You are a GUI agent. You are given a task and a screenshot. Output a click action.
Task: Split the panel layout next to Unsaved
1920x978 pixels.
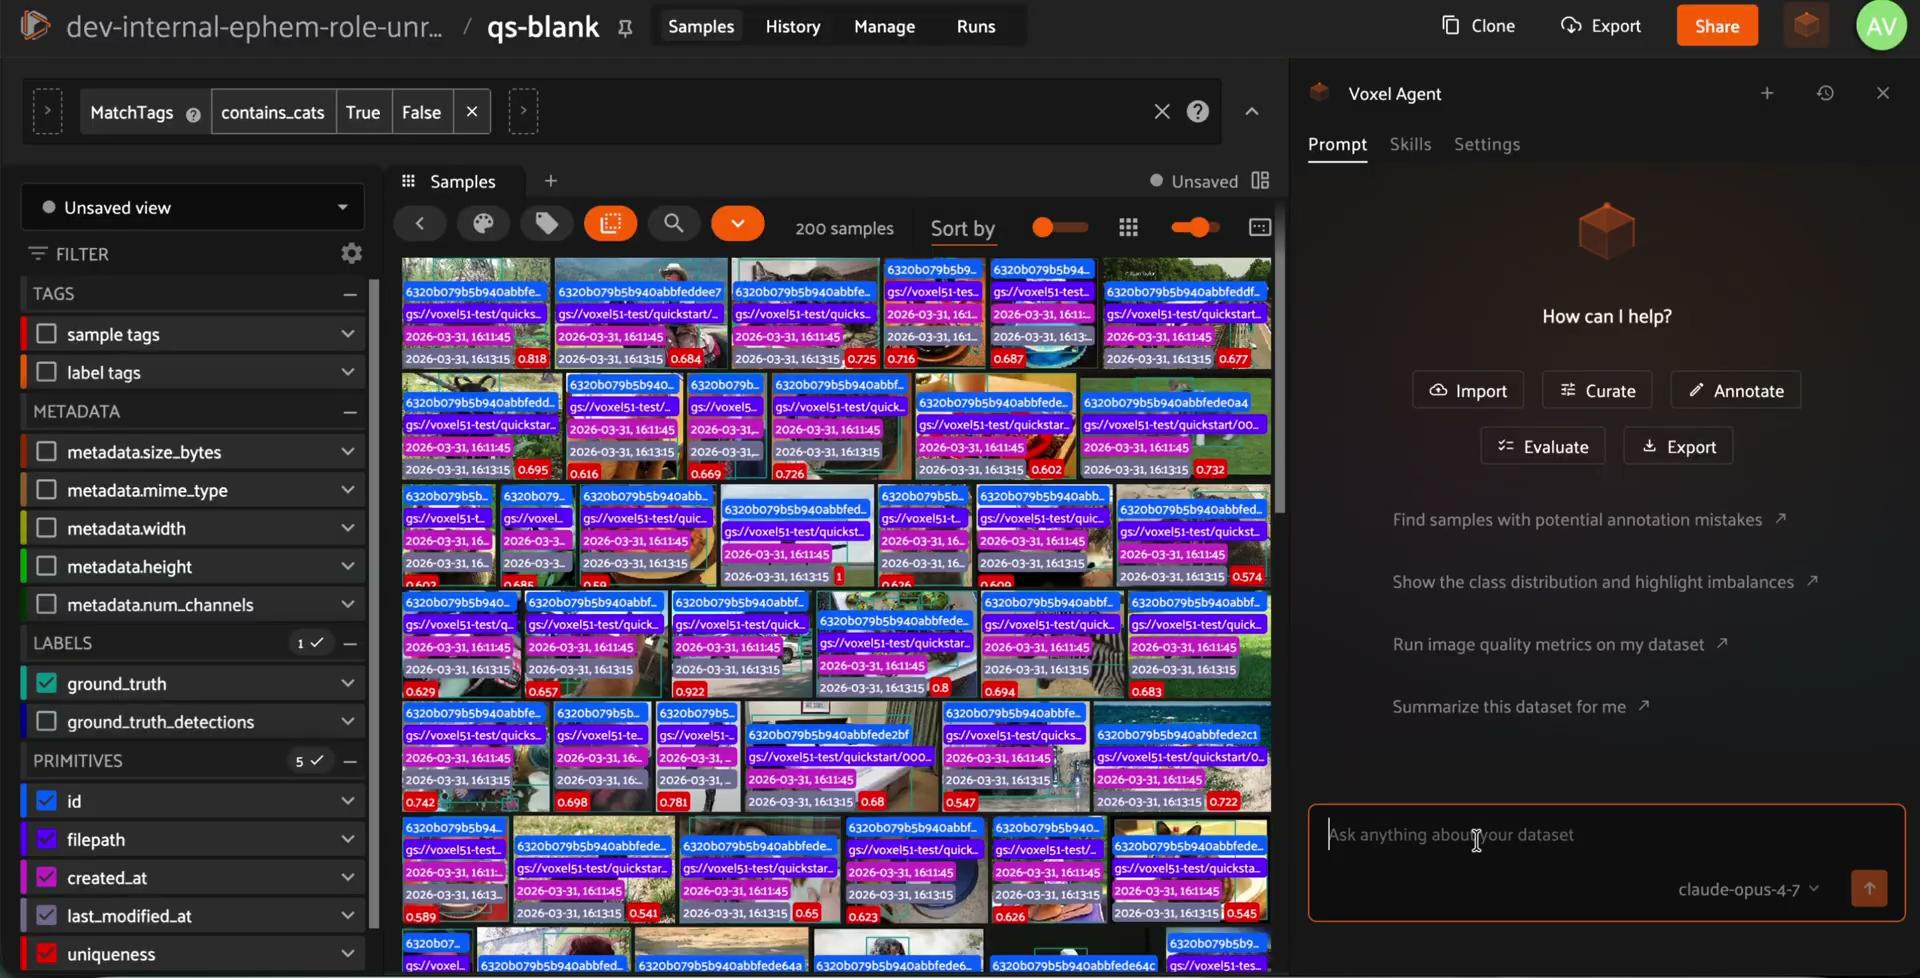click(1260, 181)
